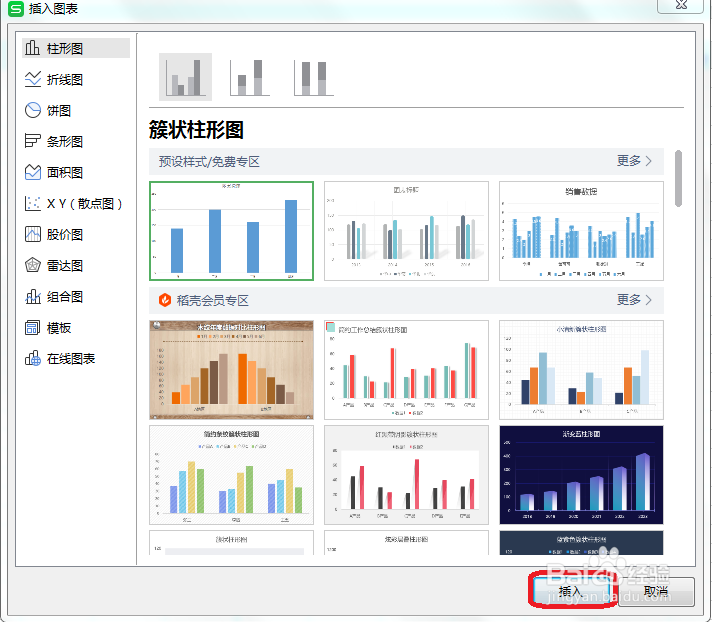712x622 pixels.
Task: Select the 模板 template icon
Action: pyautogui.click(x=33, y=327)
